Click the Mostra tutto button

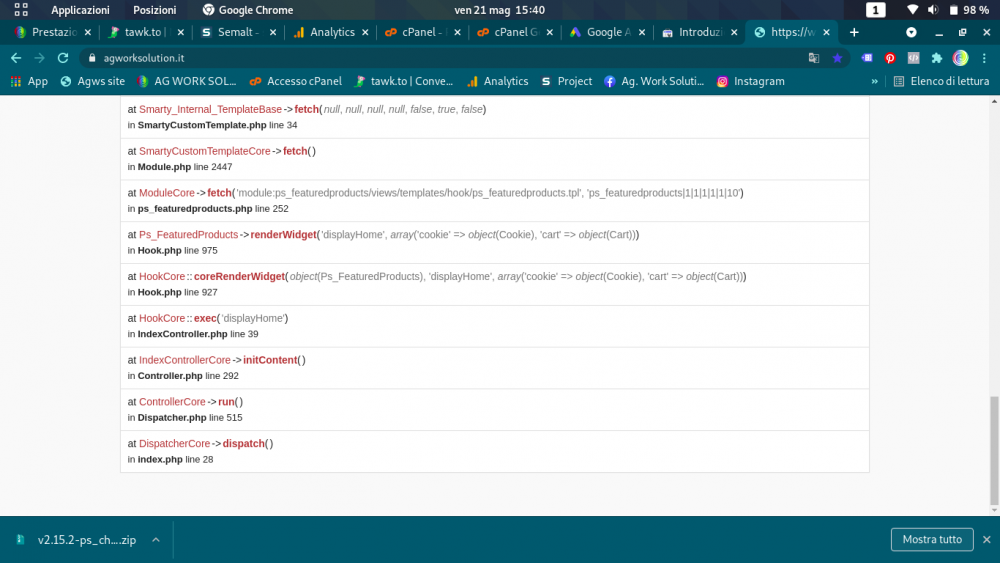(x=932, y=539)
